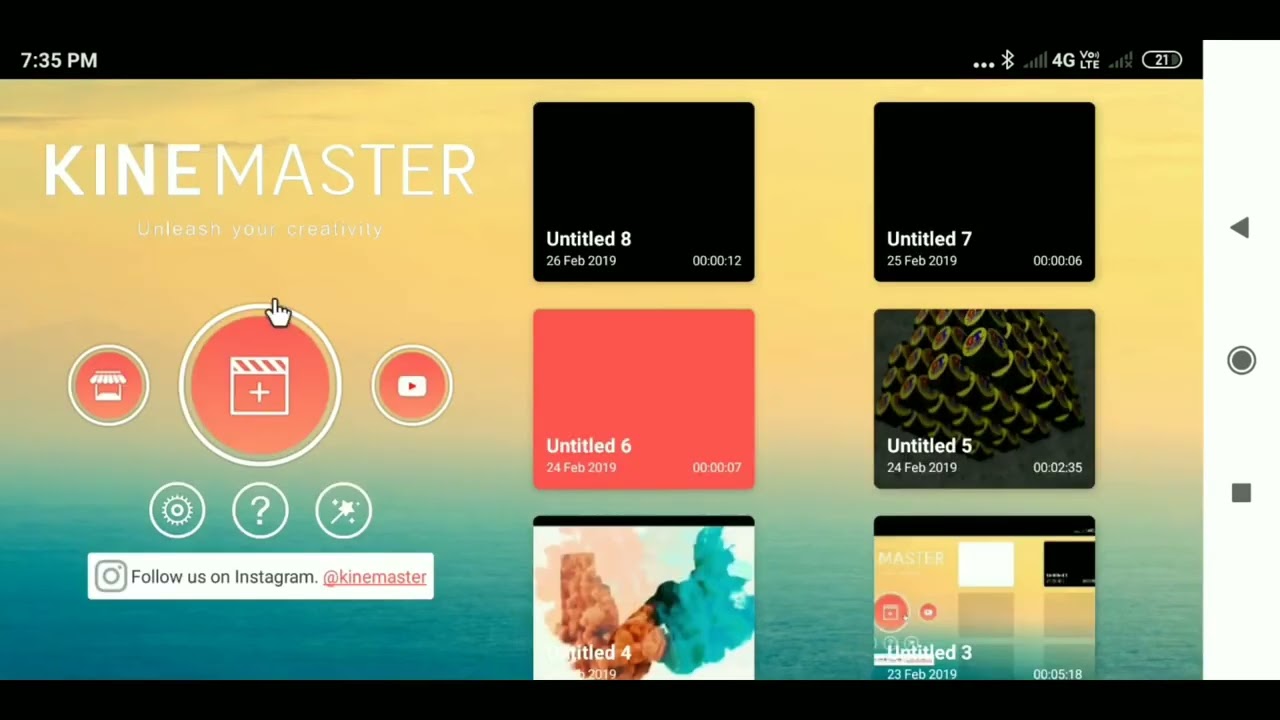
Task: Click the KINEMASTER logo title
Action: pos(260,171)
